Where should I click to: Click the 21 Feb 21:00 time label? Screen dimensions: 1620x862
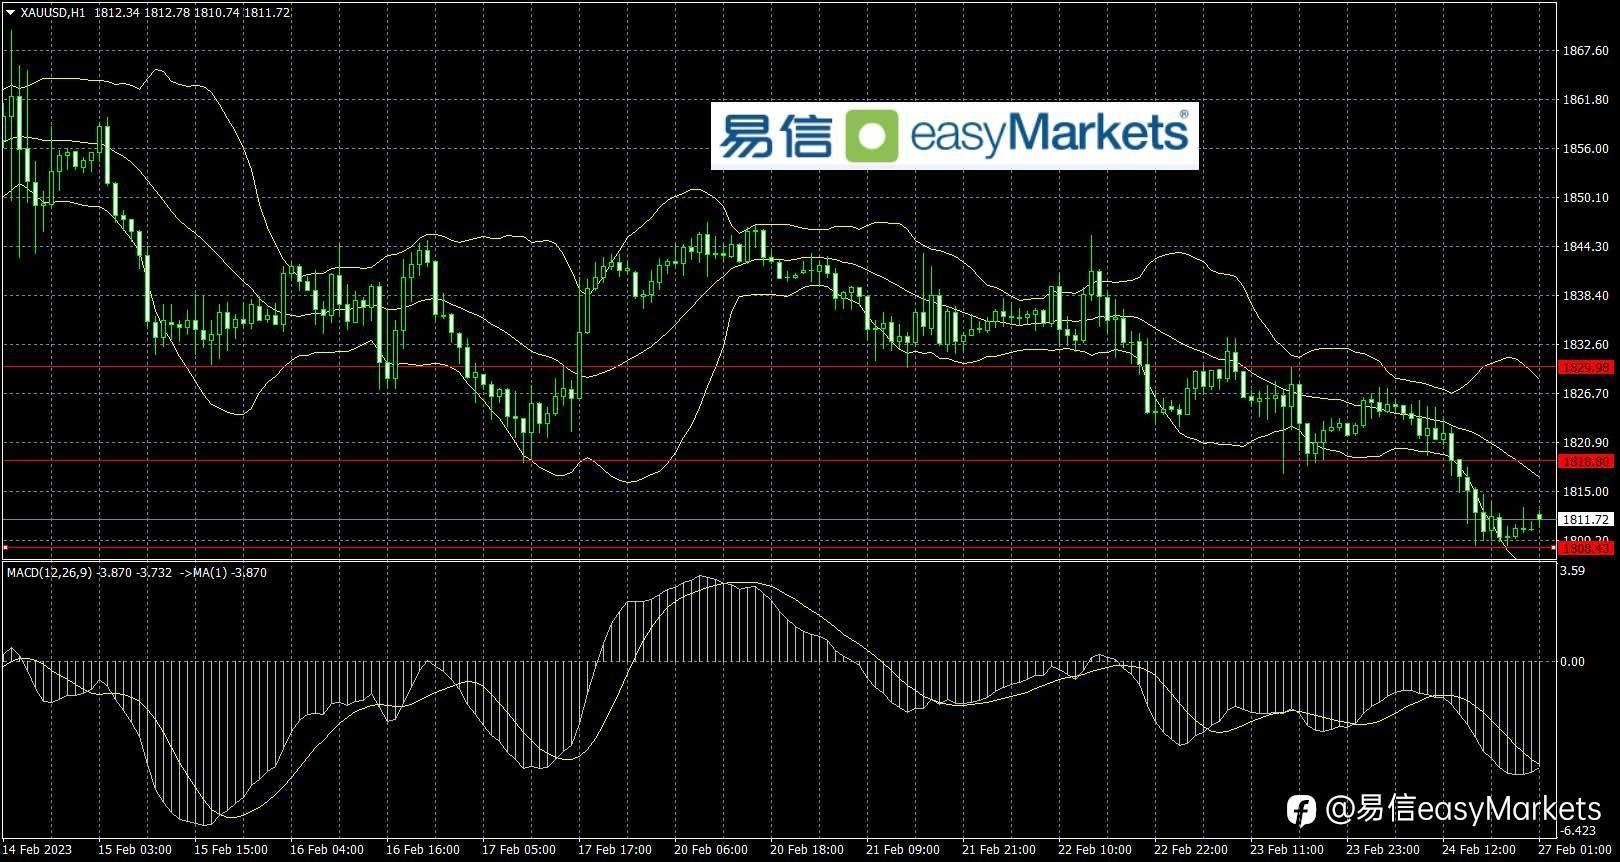(x=999, y=850)
